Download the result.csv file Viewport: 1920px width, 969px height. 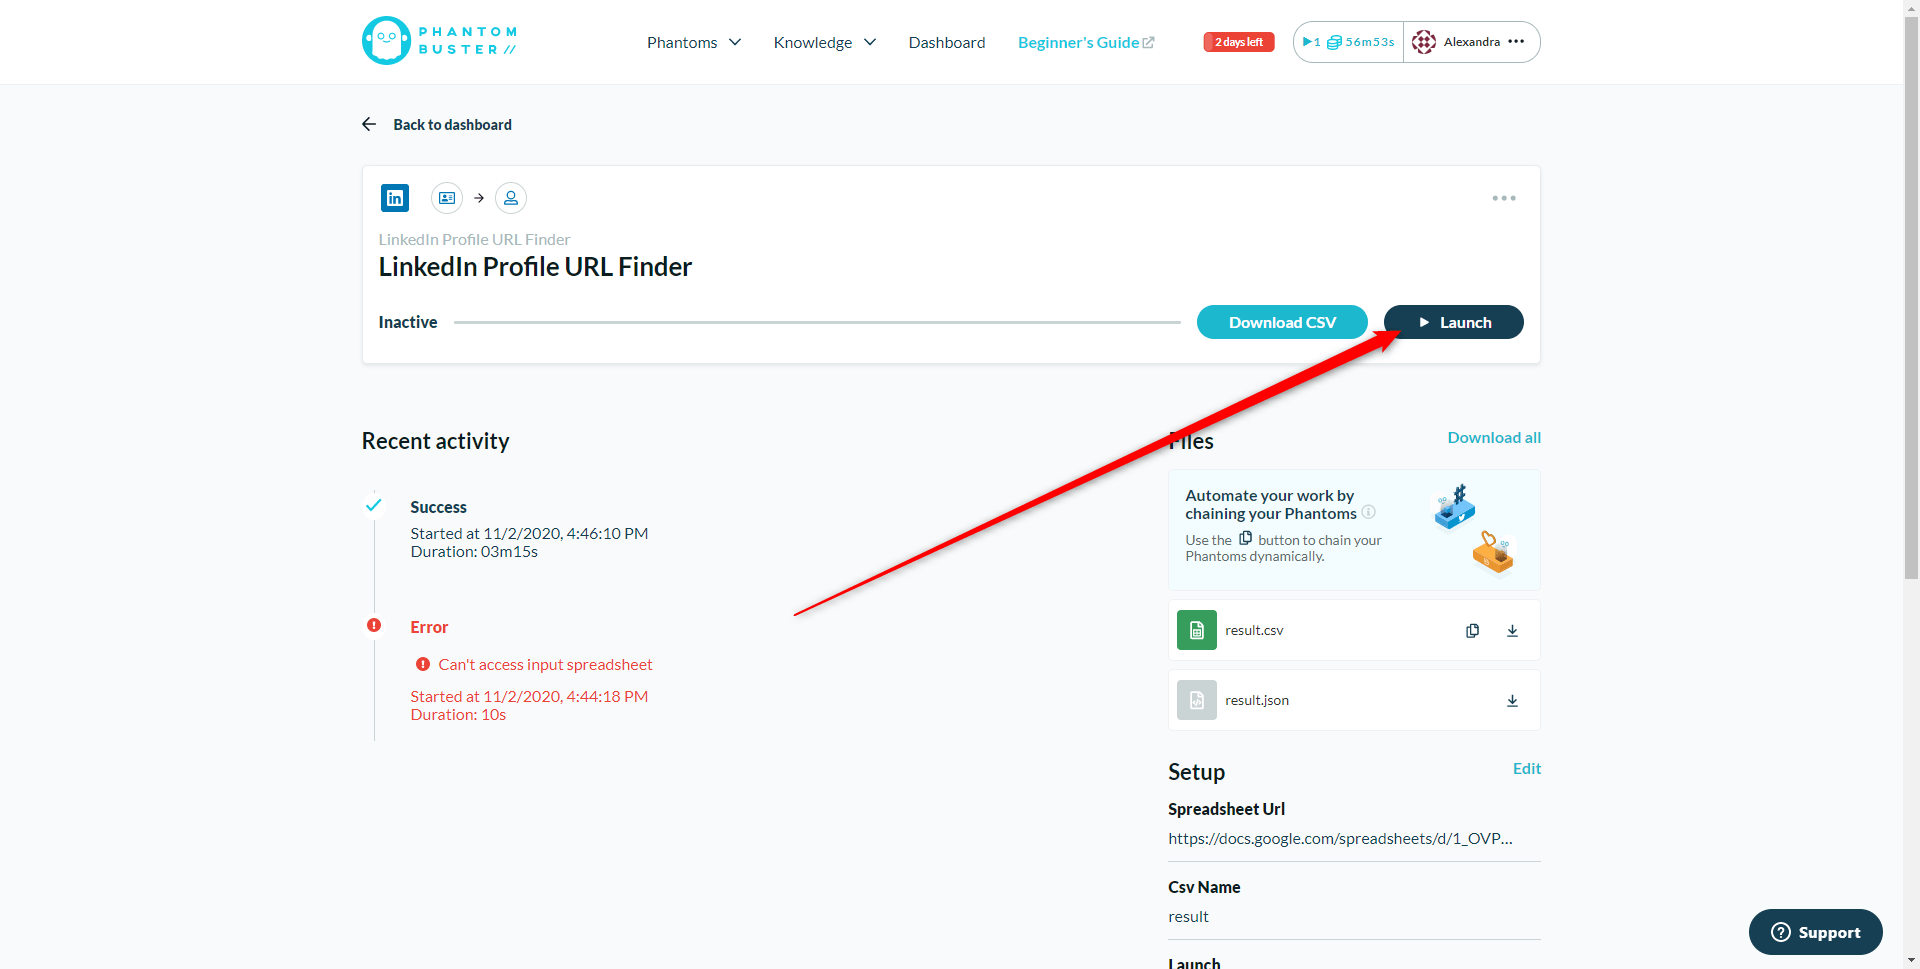click(1512, 630)
